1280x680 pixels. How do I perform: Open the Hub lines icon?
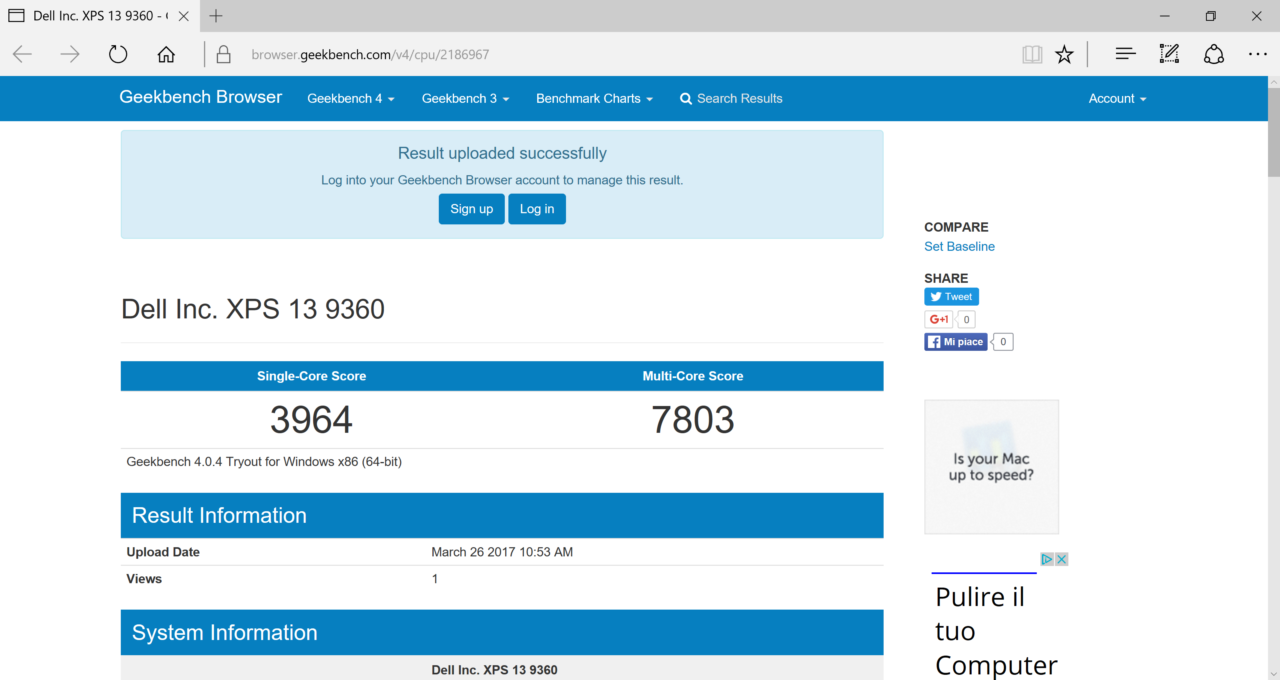1125,54
